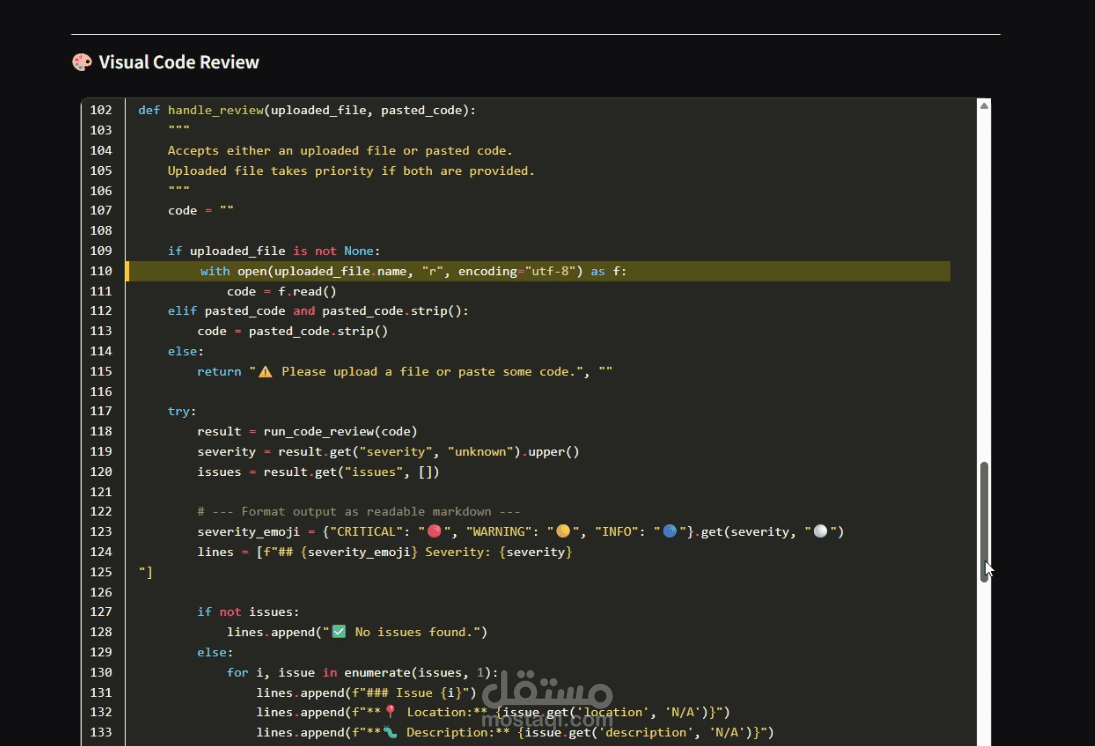The width and height of the screenshot is (1095, 746).
Task: Click the 'for i, issue in enumerate' line
Action: pos(362,673)
